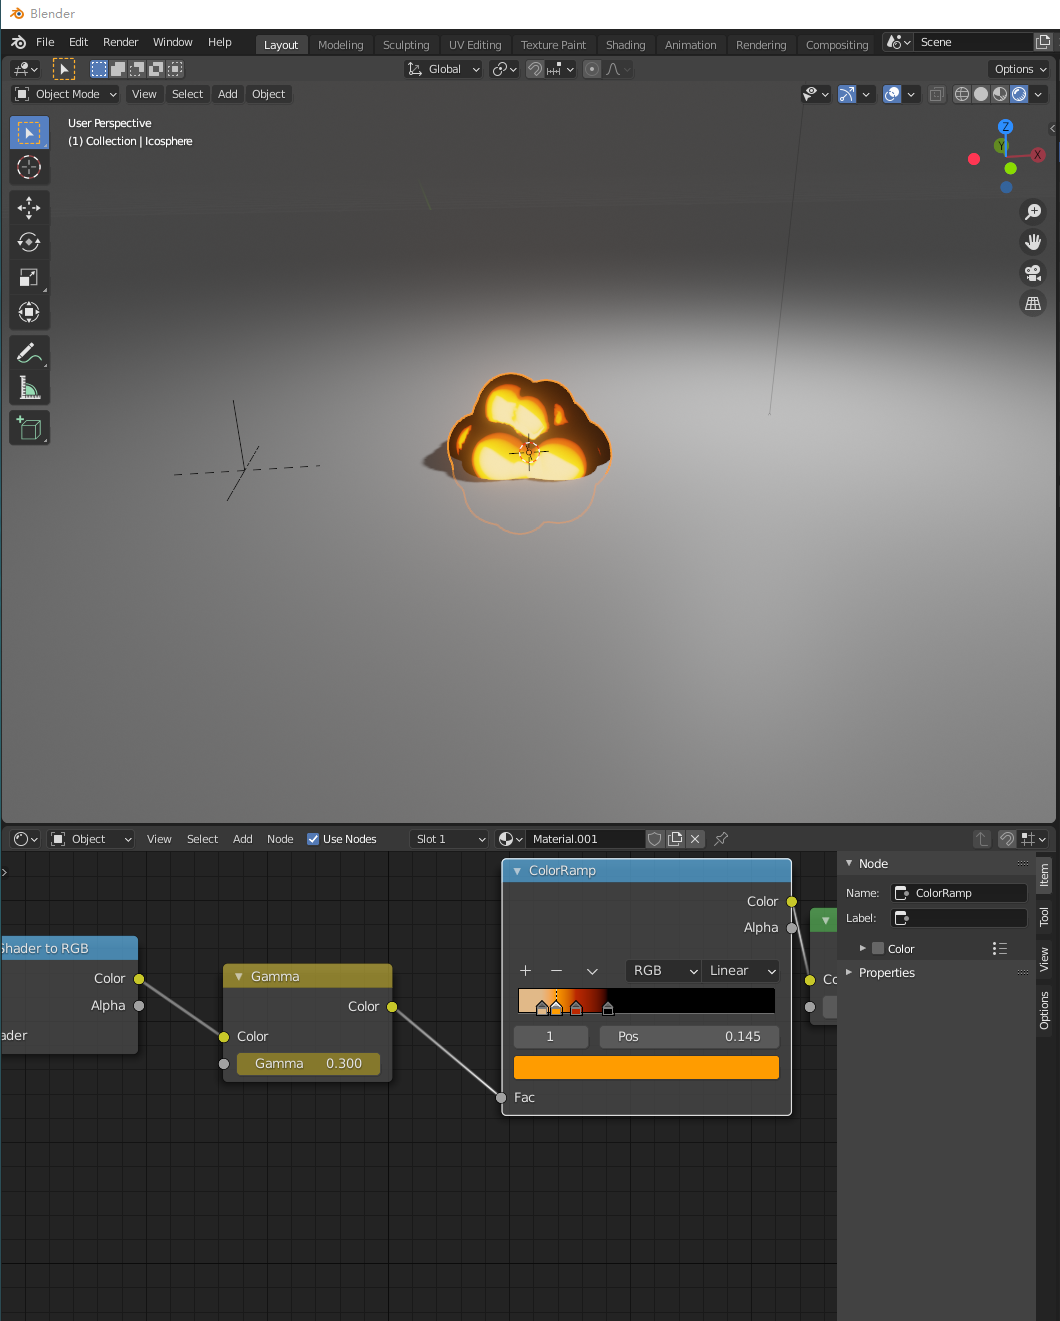Adjust the Pos 0.145 slider
This screenshot has height=1321, width=1060.
689,1036
